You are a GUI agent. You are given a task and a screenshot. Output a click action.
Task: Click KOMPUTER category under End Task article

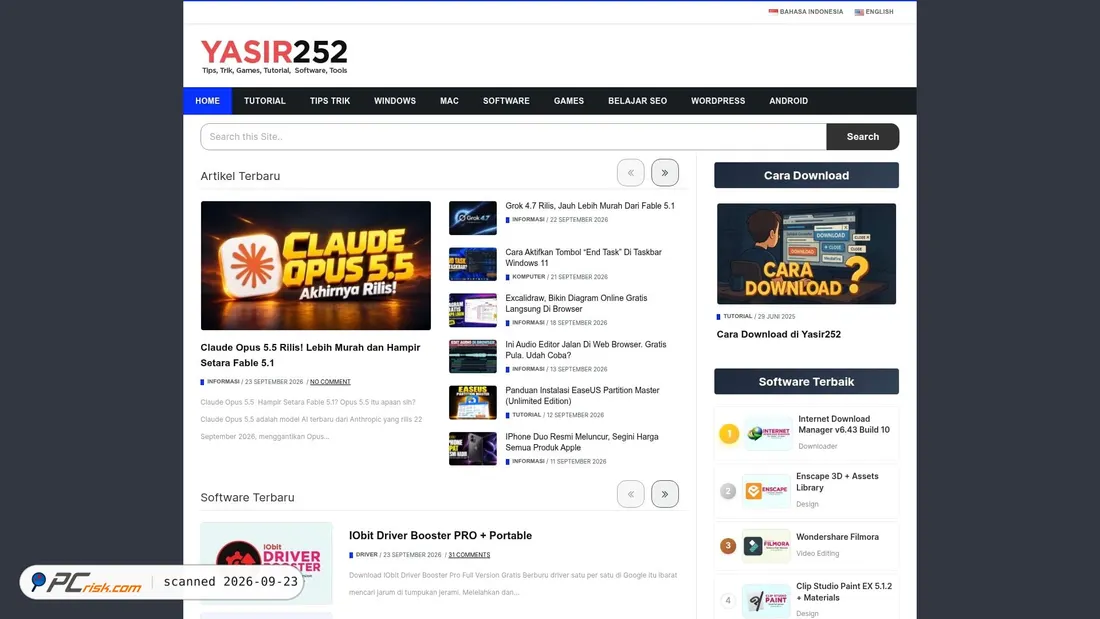(x=528, y=277)
